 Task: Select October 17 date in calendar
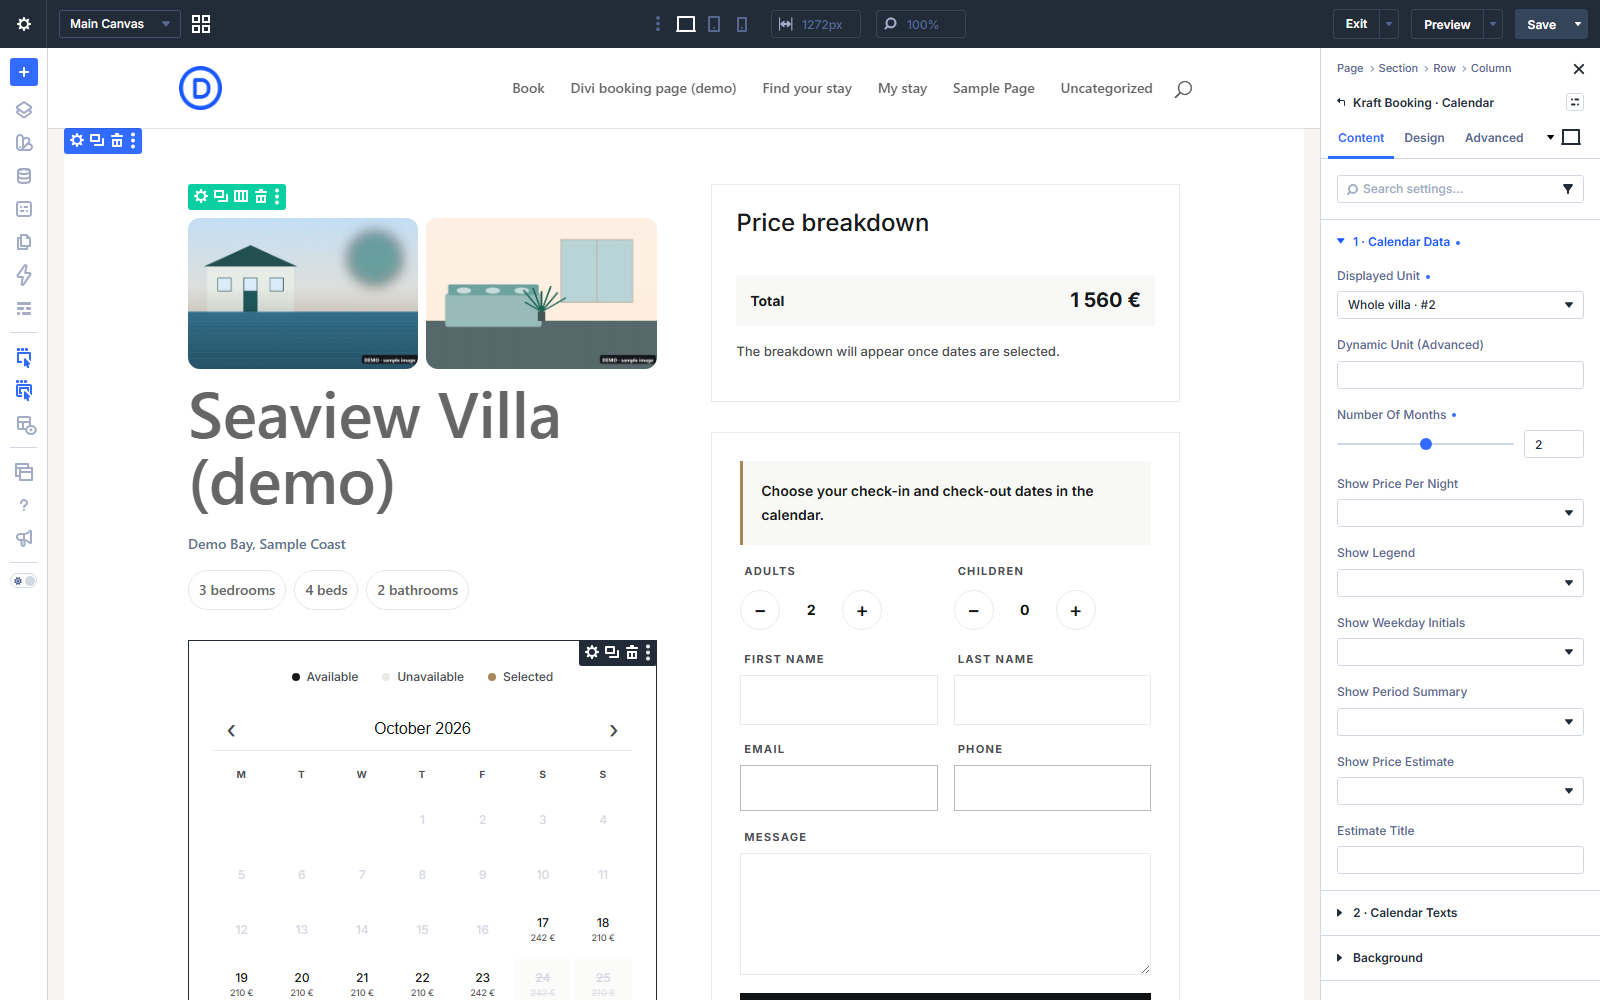coord(543,929)
